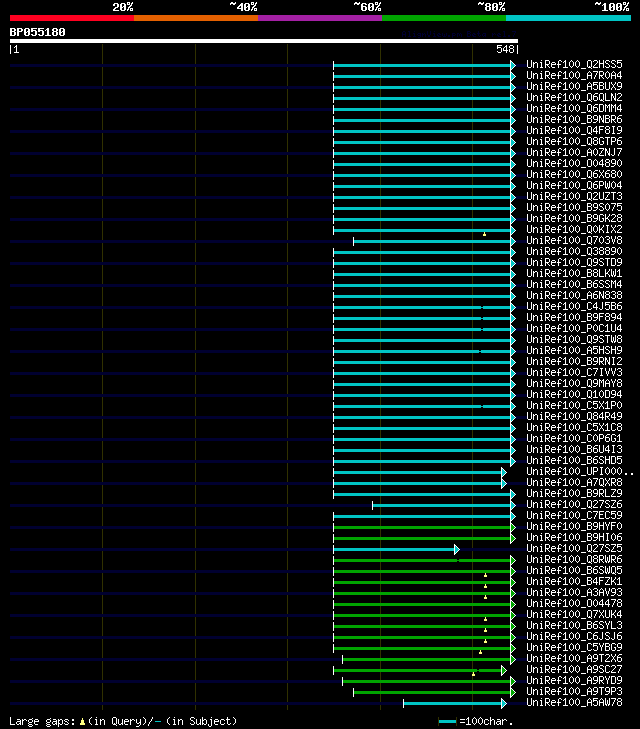The width and height of the screenshot is (640, 729).
Task: Select the UniRef100_B6SYL3 label
Action: tap(574, 625)
